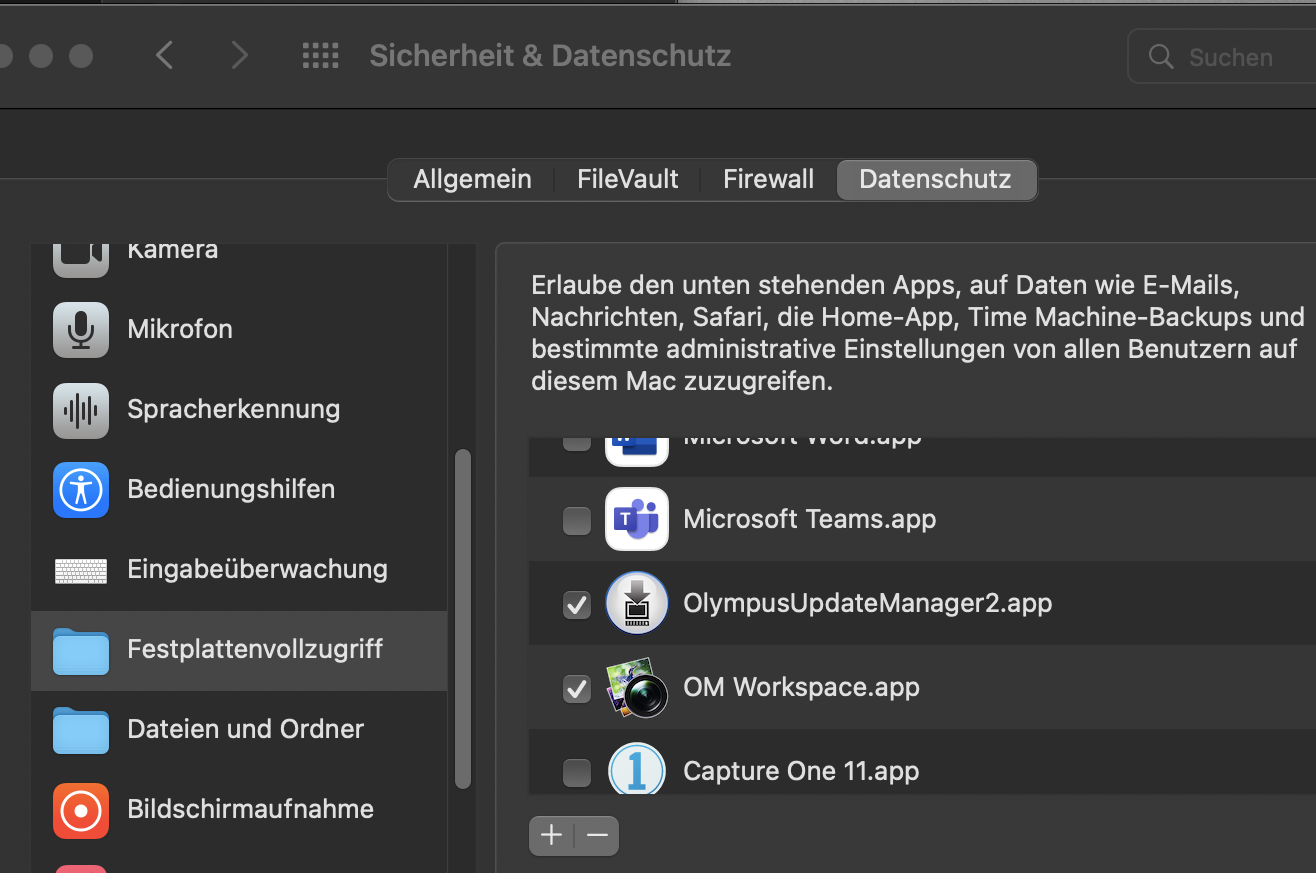This screenshot has height=873, width=1316.
Task: Select the Microsoft Teams.app row label
Action: pos(809,519)
